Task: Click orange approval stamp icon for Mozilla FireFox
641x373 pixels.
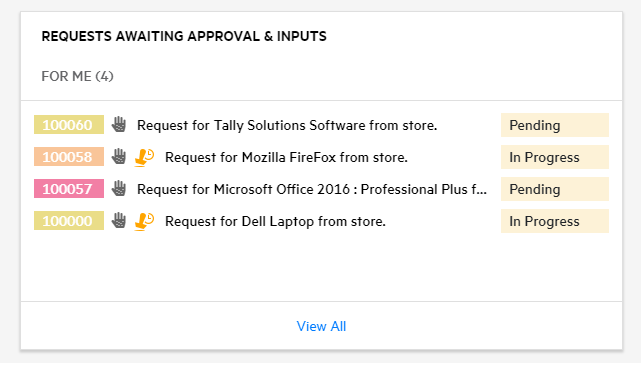Action: click(144, 157)
